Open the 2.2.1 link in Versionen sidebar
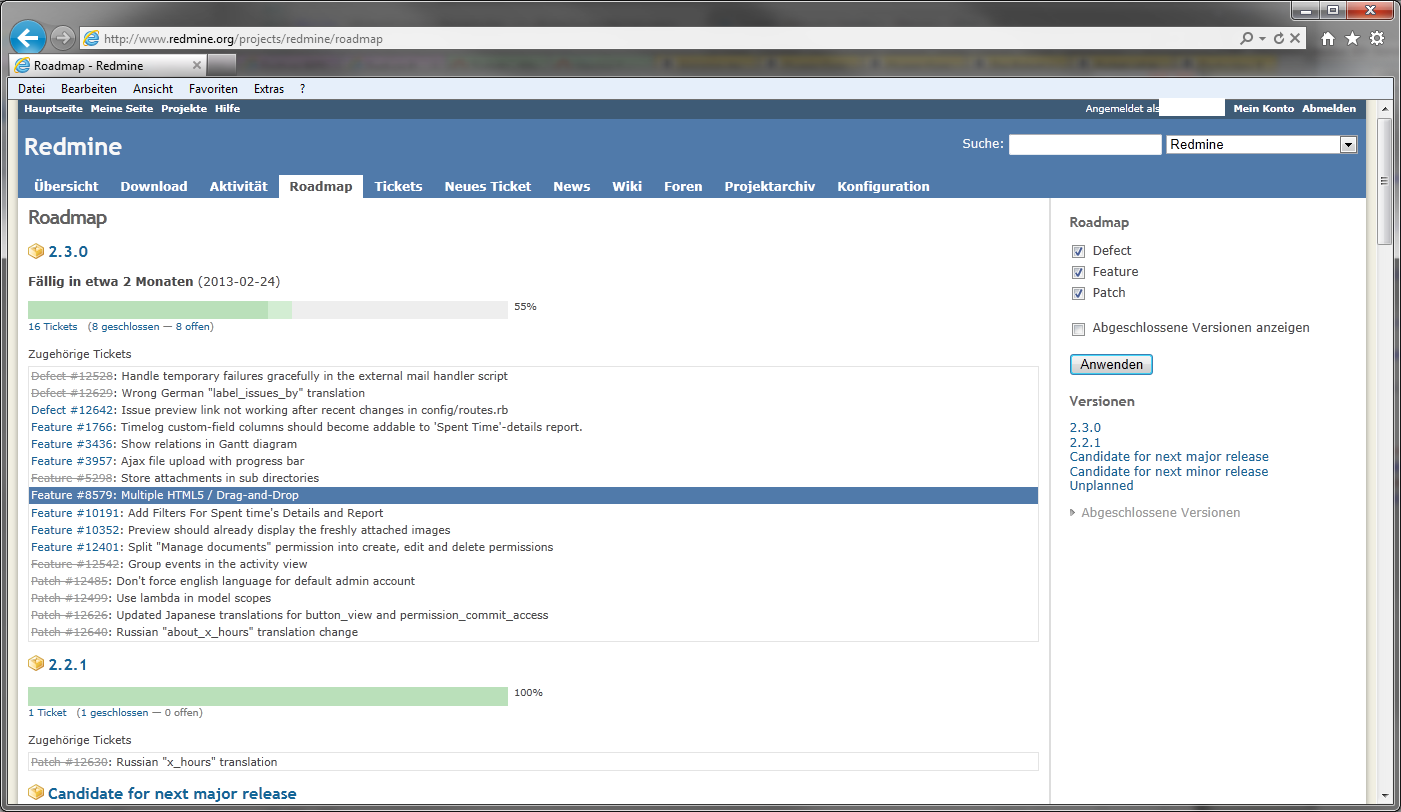Image resolution: width=1401 pixels, height=812 pixels. click(1085, 442)
